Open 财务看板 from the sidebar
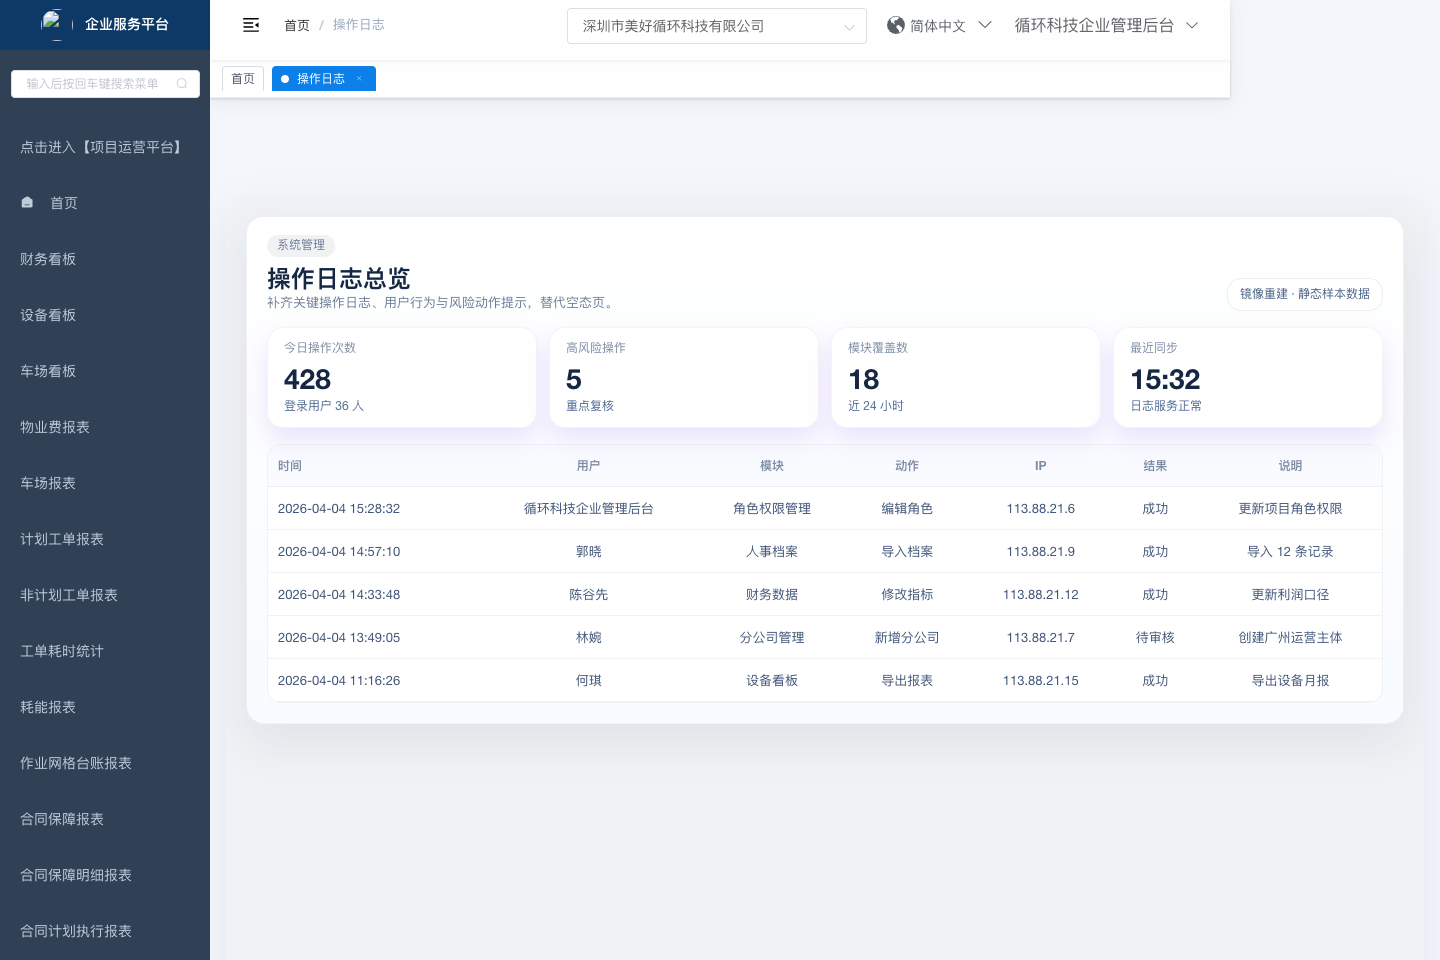 pos(48,259)
